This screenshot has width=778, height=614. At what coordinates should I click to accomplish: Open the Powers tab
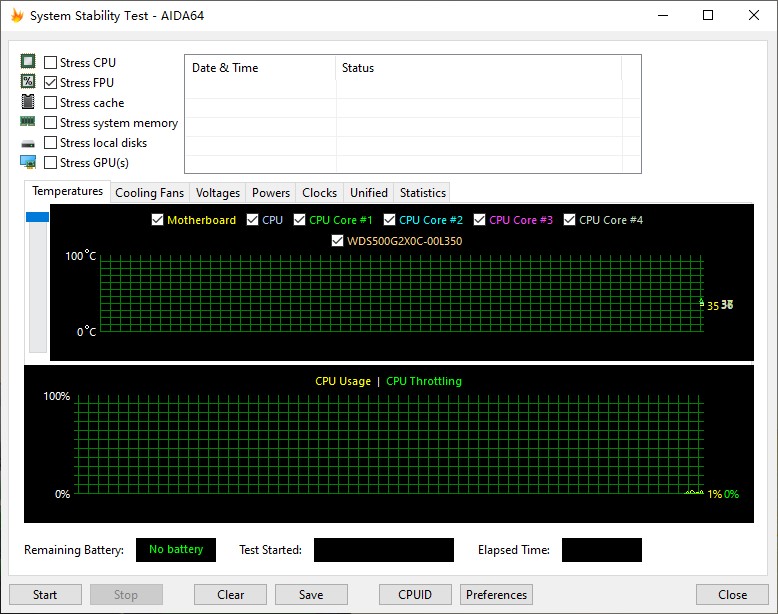[x=271, y=193]
